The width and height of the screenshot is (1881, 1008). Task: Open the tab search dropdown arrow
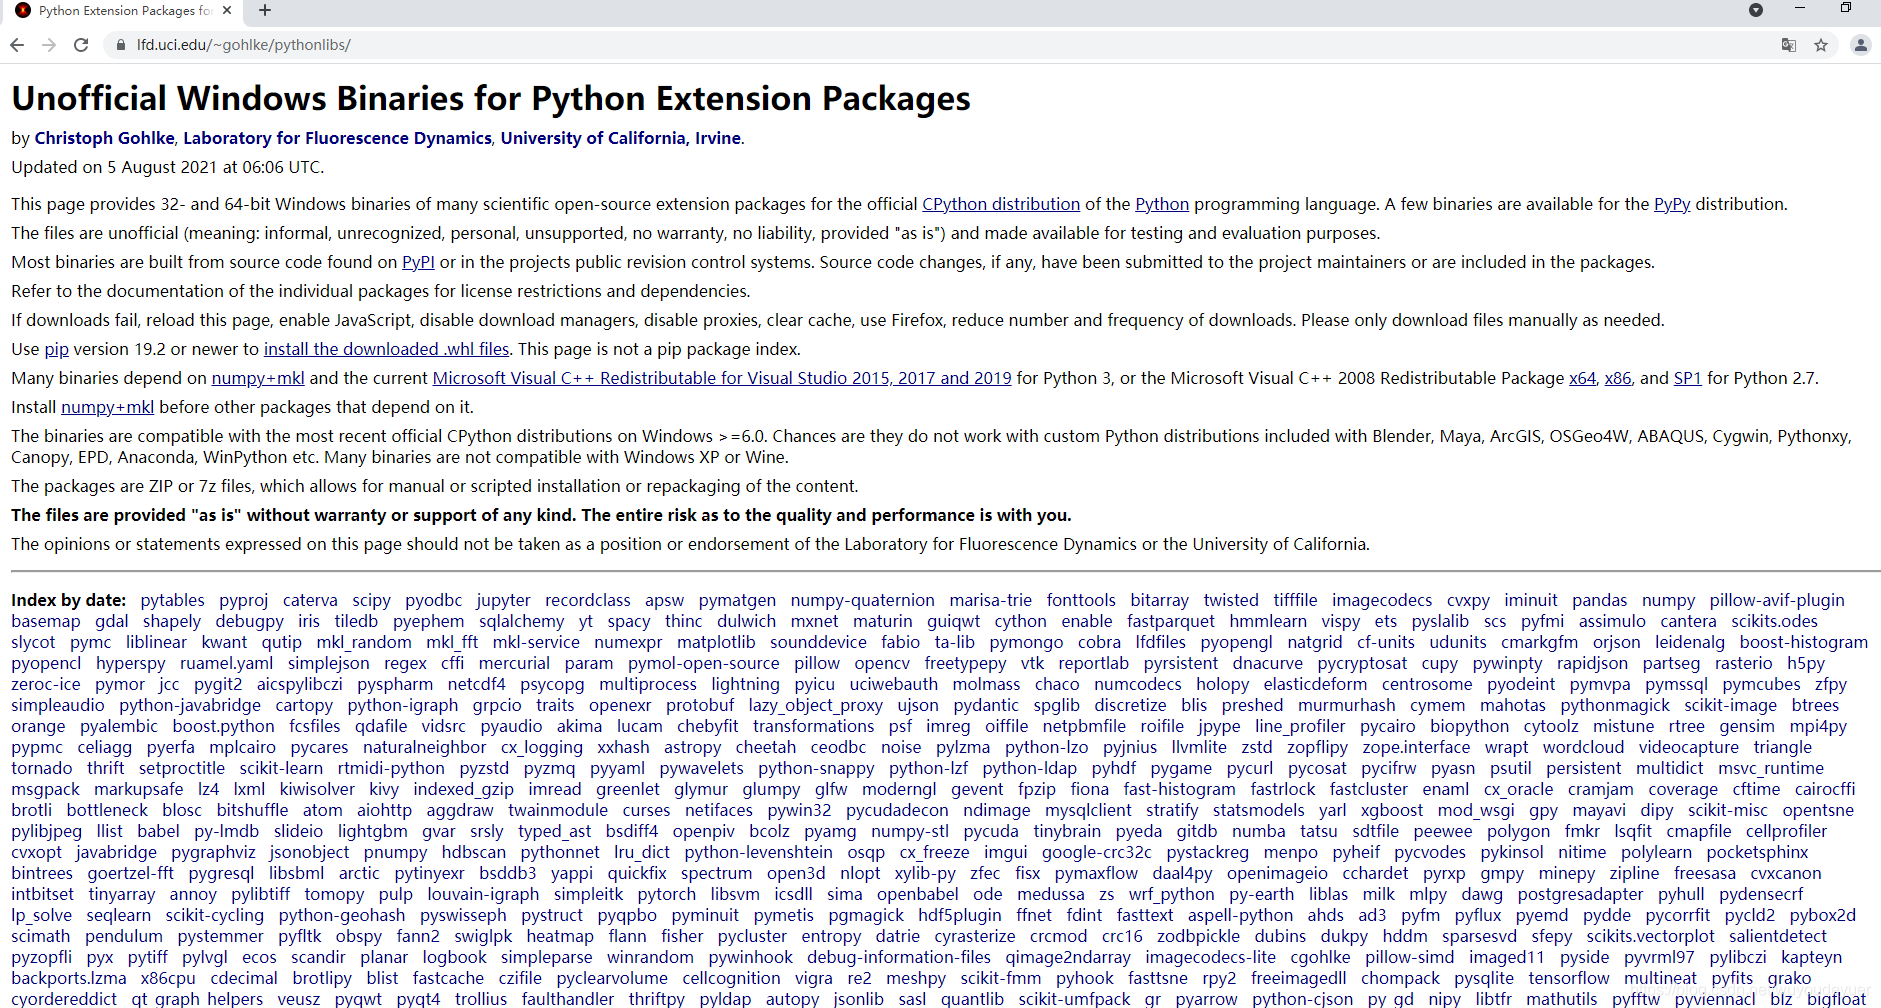(x=1756, y=10)
